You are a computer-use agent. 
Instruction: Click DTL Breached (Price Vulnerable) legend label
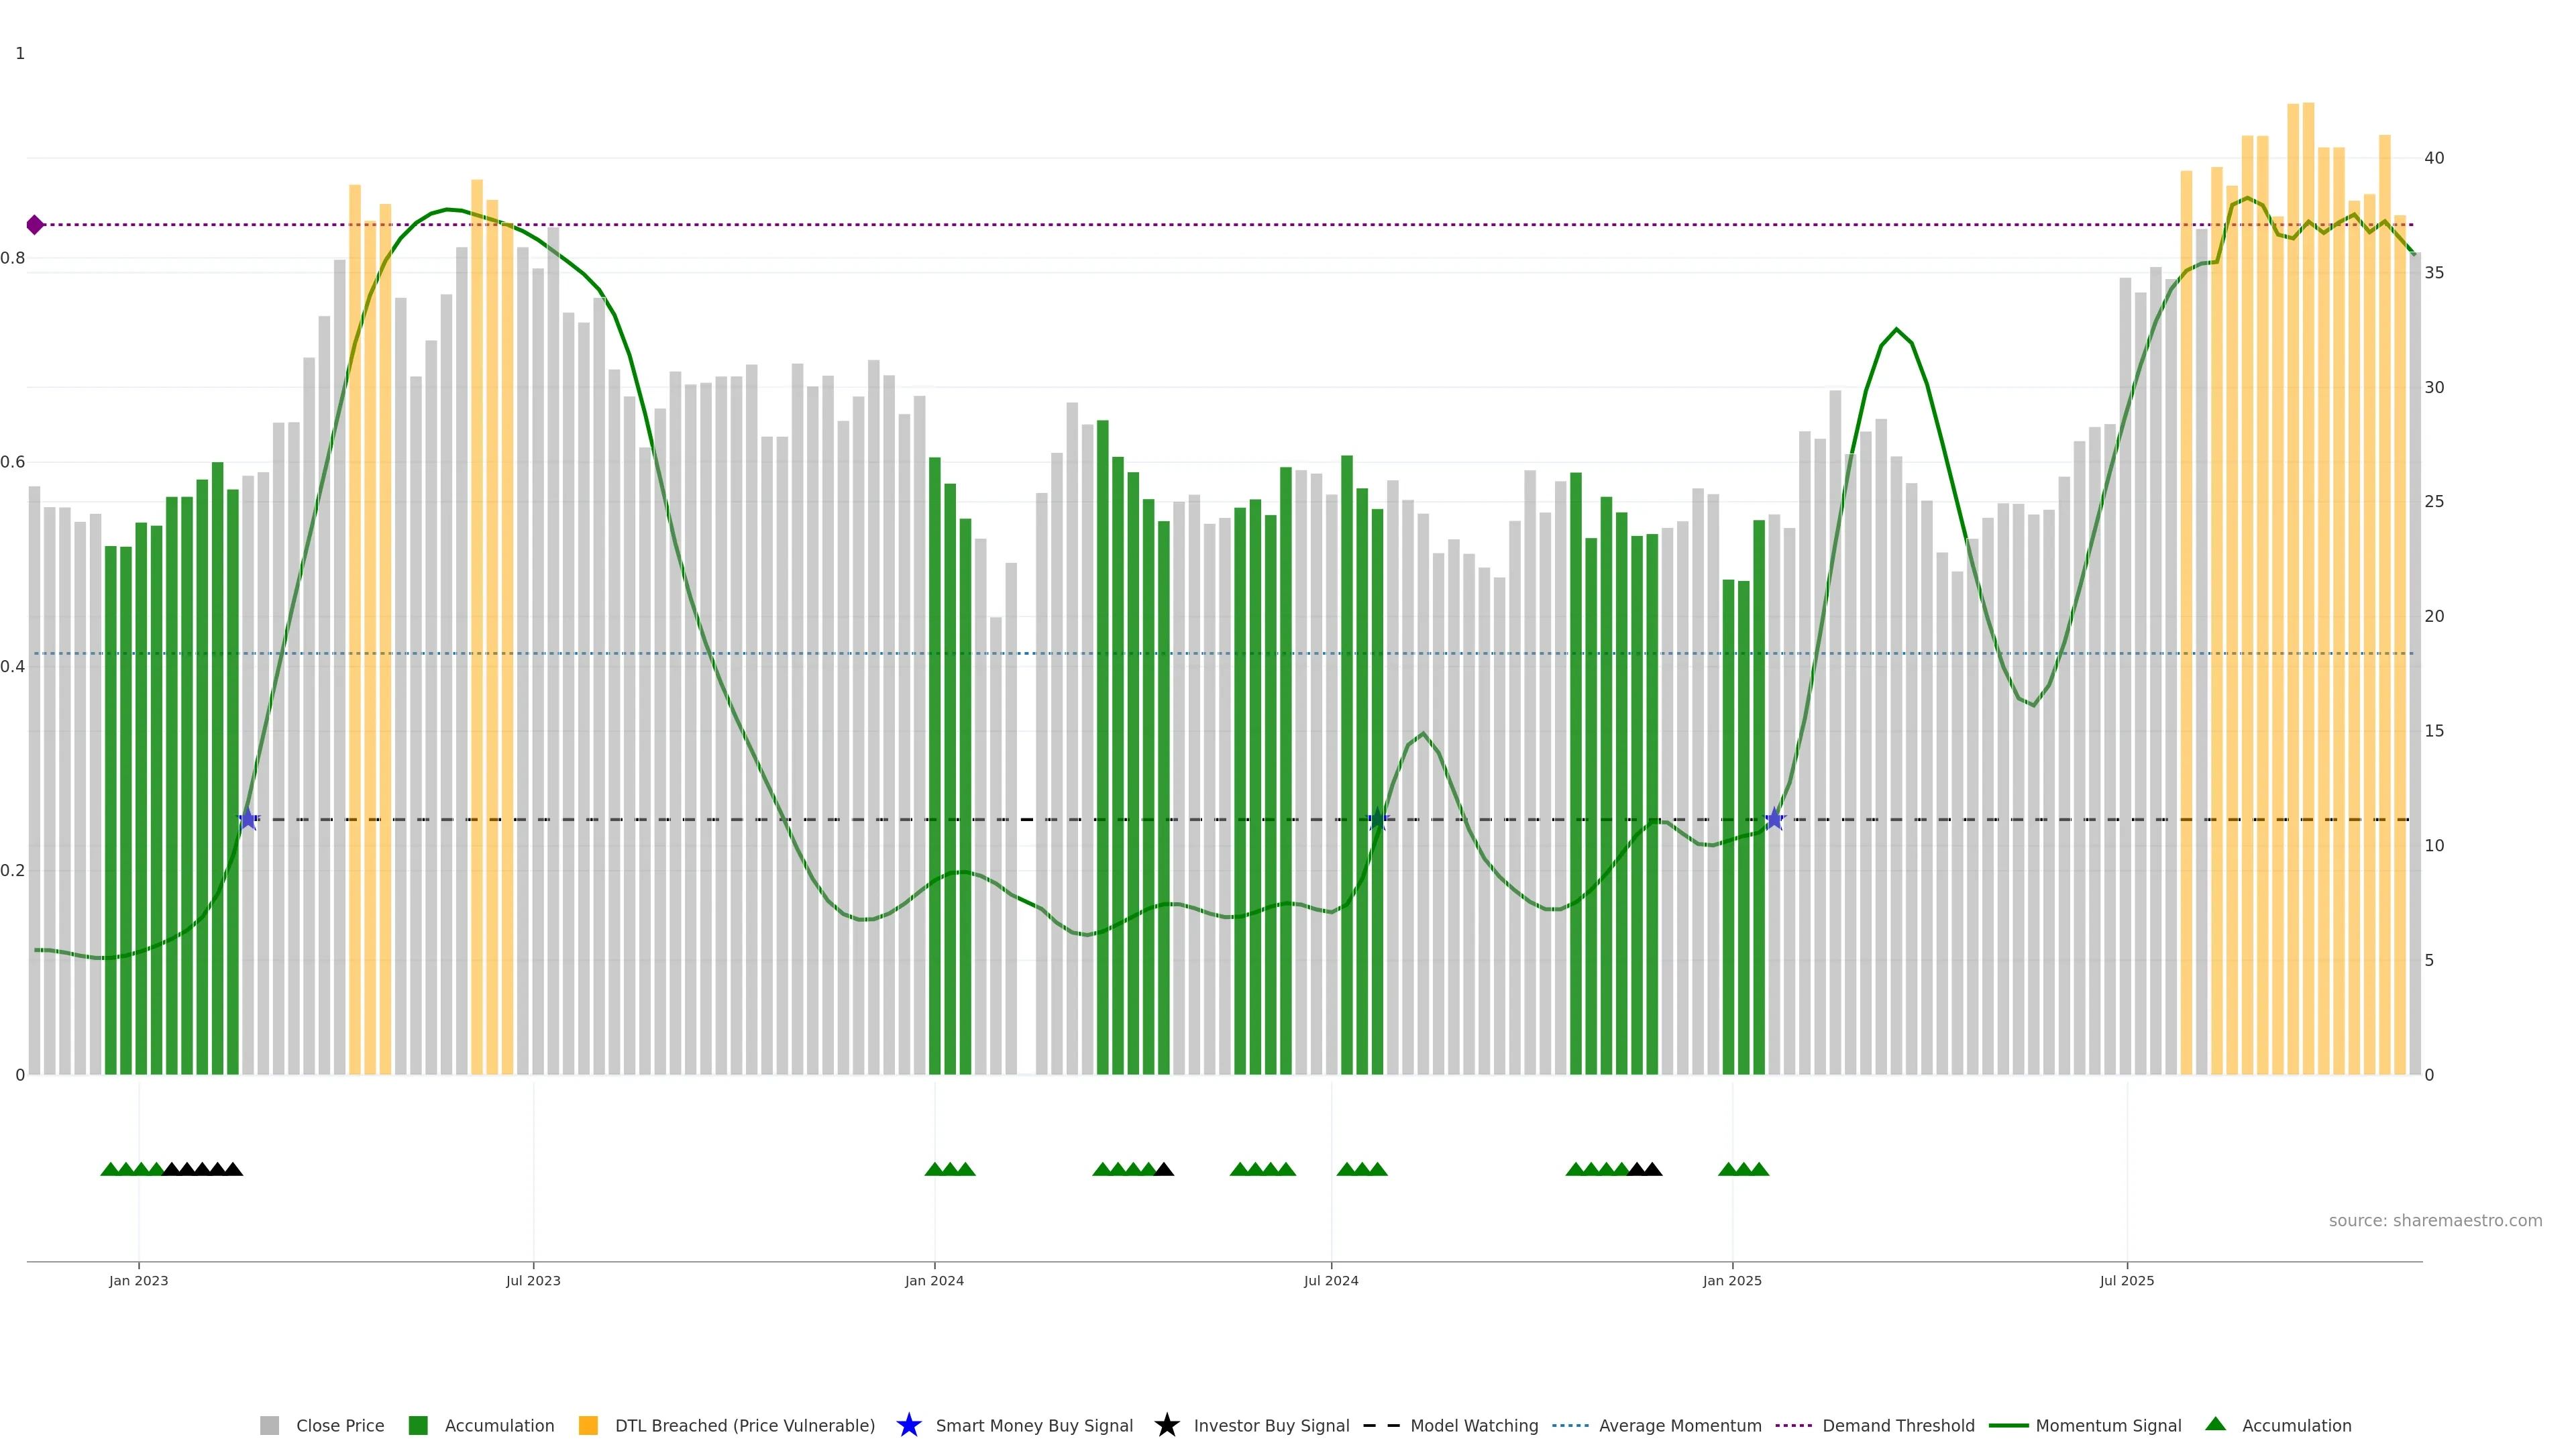point(744,1426)
